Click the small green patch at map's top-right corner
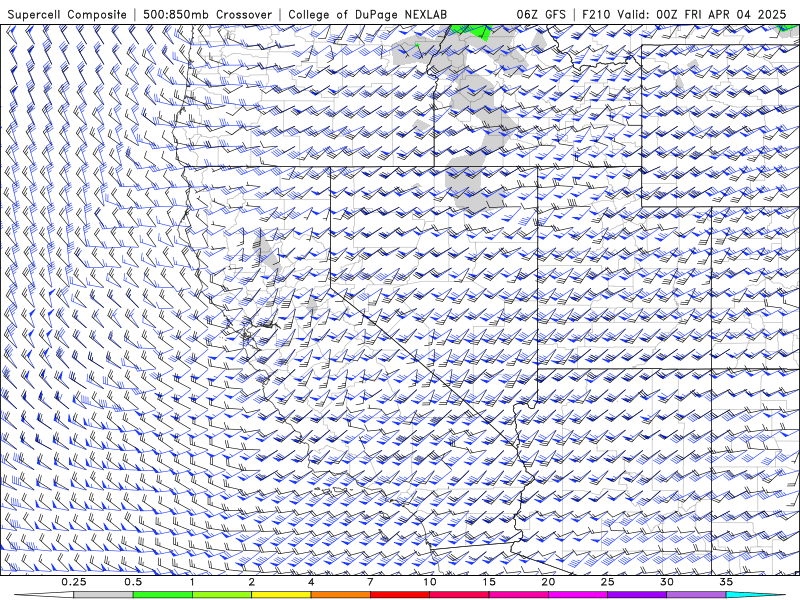The image size is (800, 600). click(x=788, y=29)
